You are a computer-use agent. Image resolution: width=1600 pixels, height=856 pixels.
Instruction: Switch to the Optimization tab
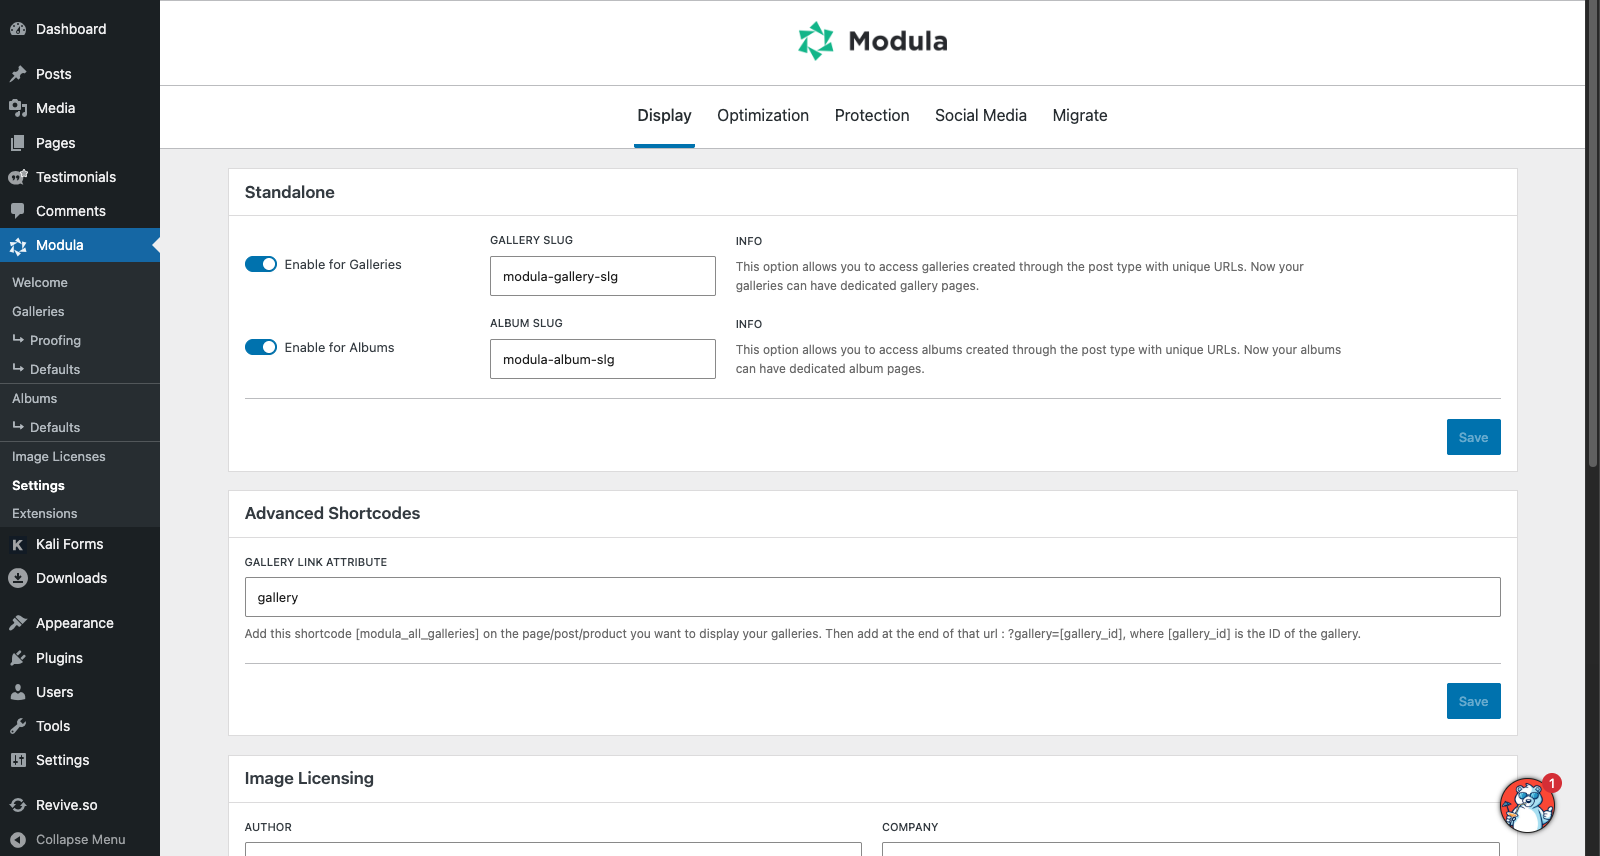(762, 116)
